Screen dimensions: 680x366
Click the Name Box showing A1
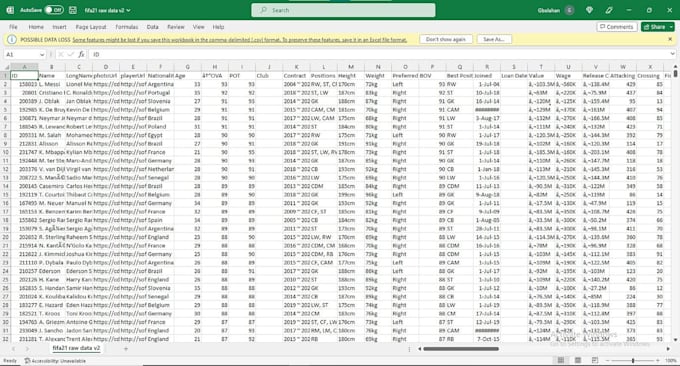21,54
